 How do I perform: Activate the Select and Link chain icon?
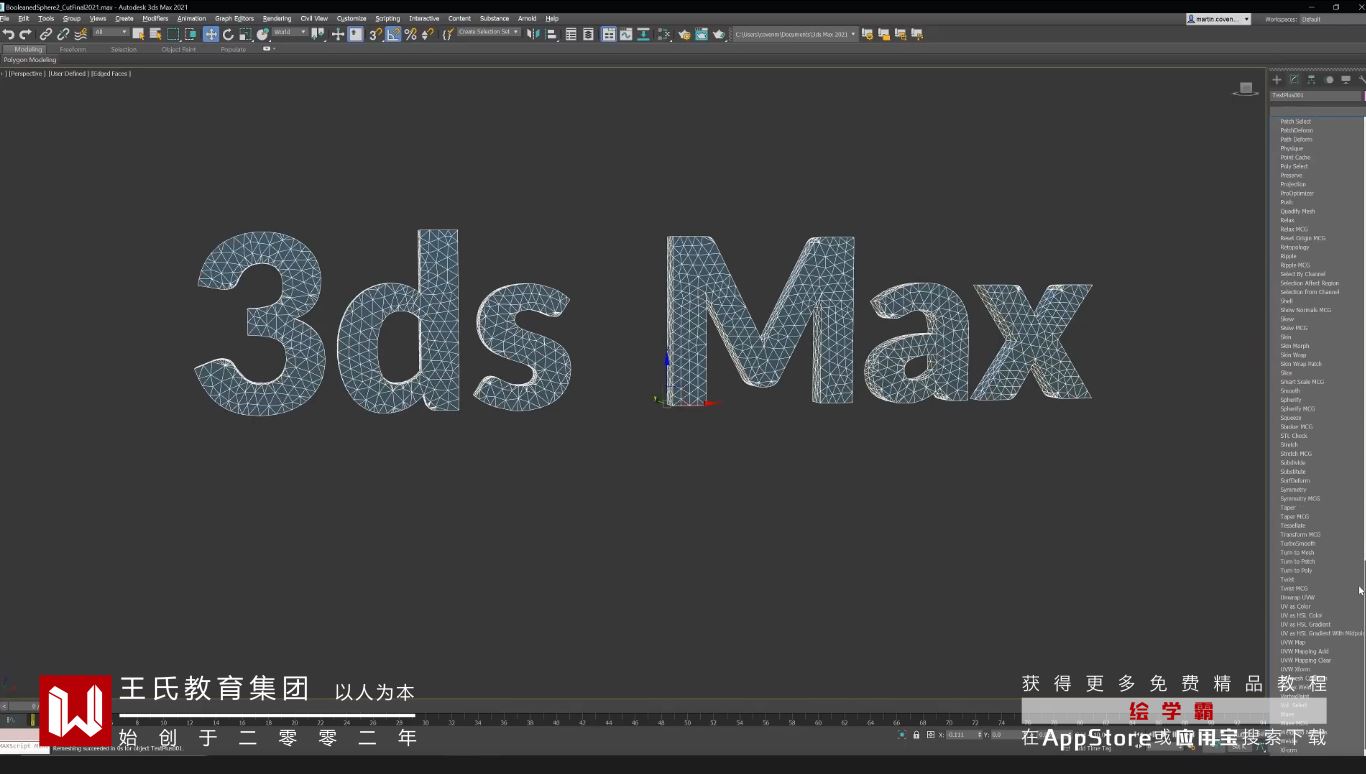click(x=46, y=34)
